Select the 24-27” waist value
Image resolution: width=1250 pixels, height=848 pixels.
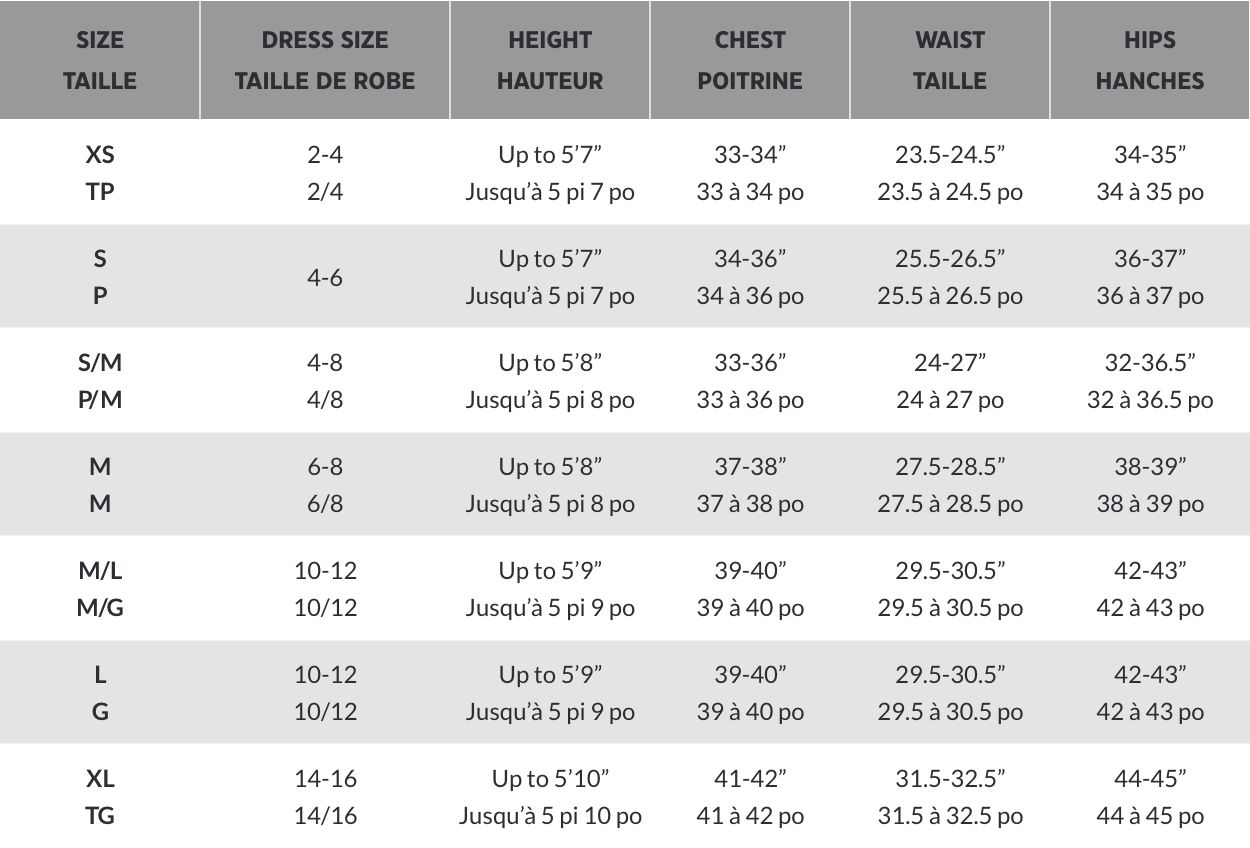pos(950,363)
